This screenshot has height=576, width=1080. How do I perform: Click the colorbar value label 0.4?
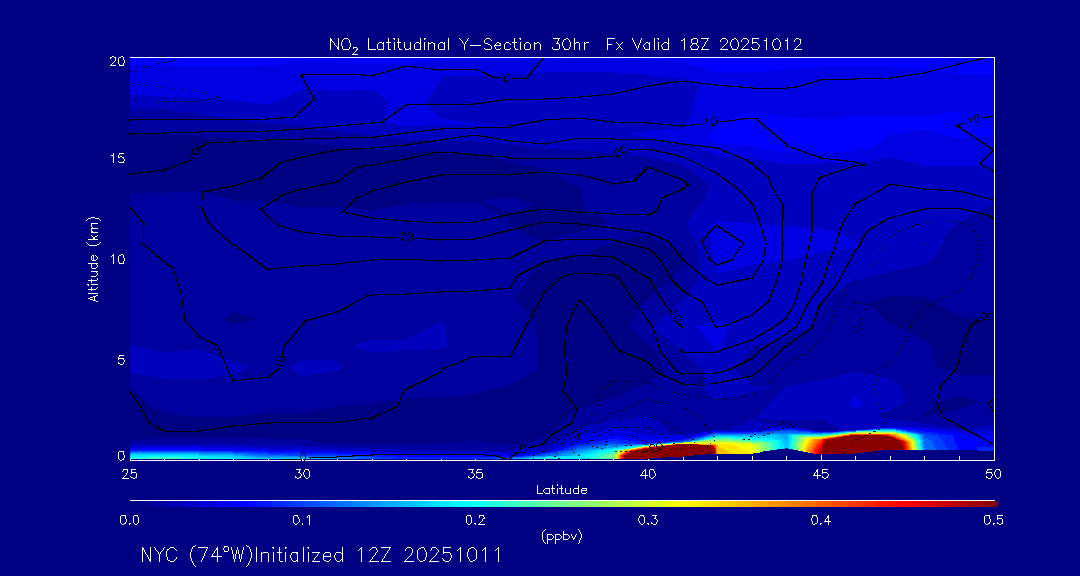tap(820, 521)
